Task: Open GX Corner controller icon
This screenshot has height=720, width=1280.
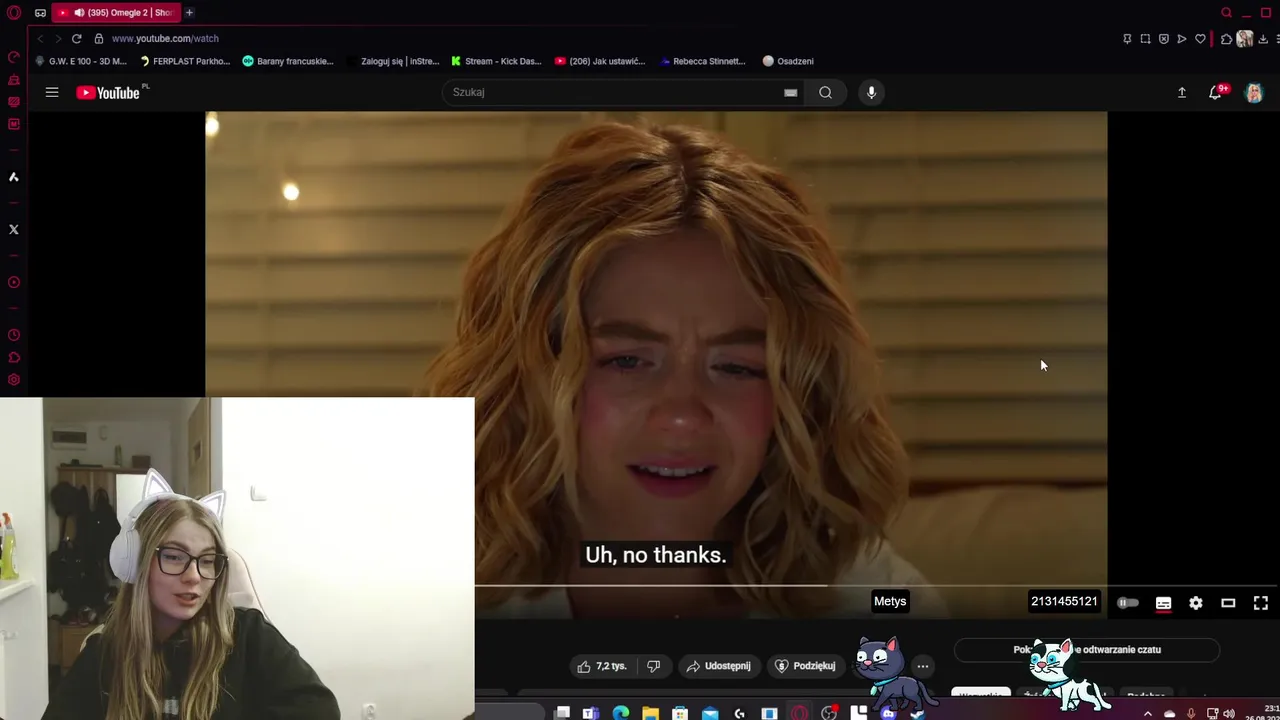Action: tap(40, 13)
